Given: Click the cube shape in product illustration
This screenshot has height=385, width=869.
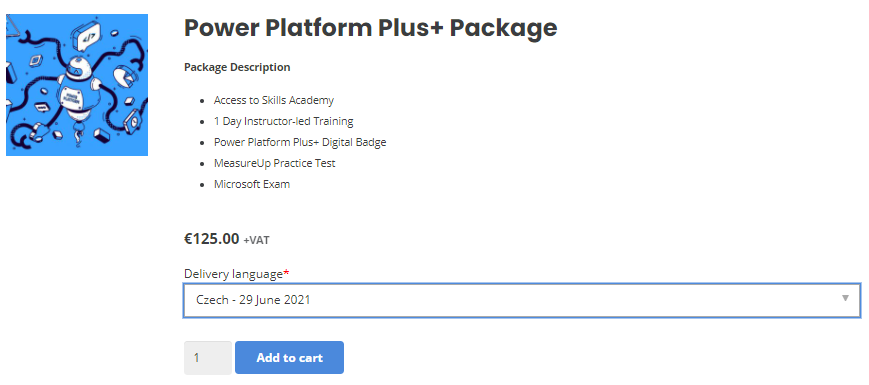Looking at the screenshot, I should point(101,135).
